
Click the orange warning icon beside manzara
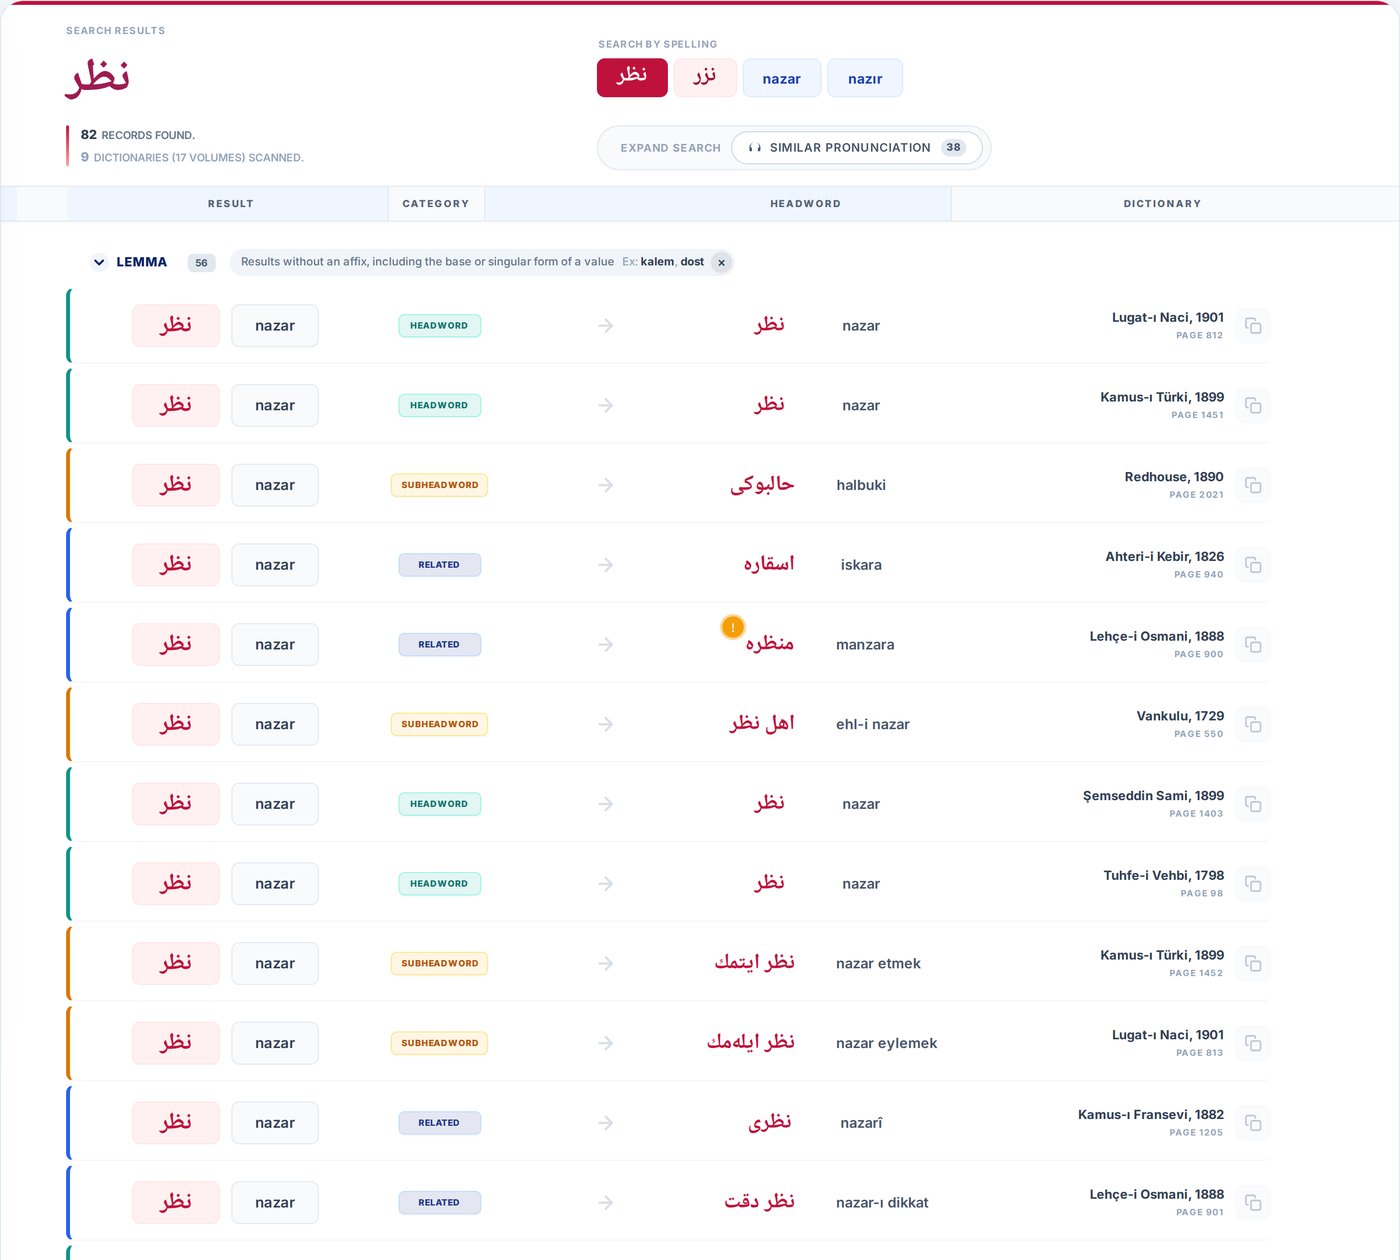tap(732, 627)
